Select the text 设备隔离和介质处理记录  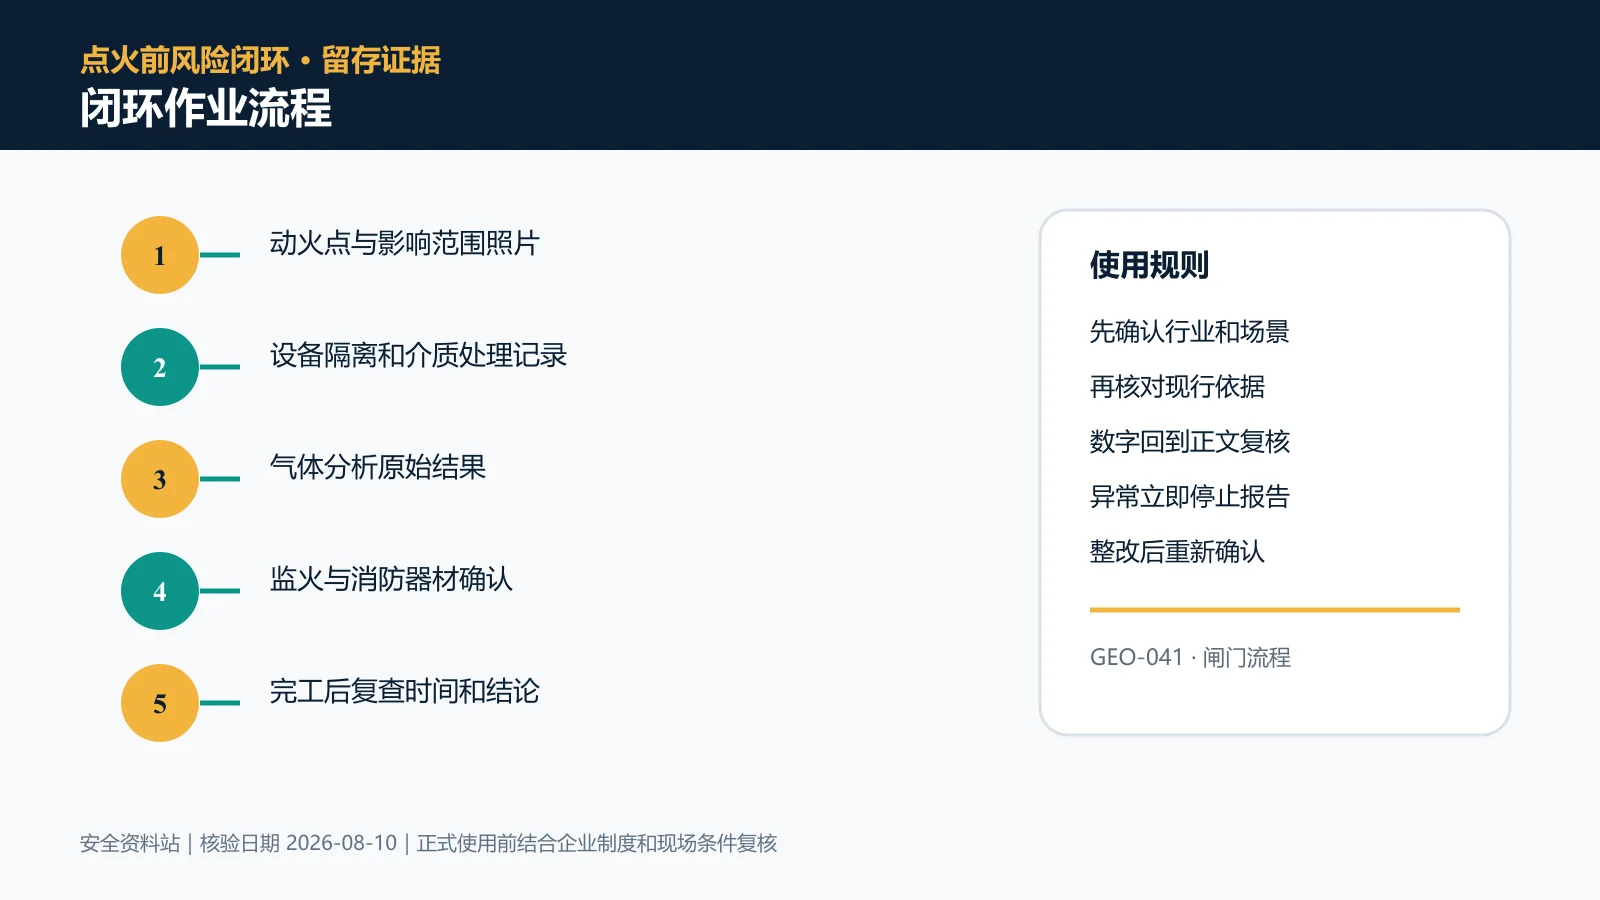(418, 355)
